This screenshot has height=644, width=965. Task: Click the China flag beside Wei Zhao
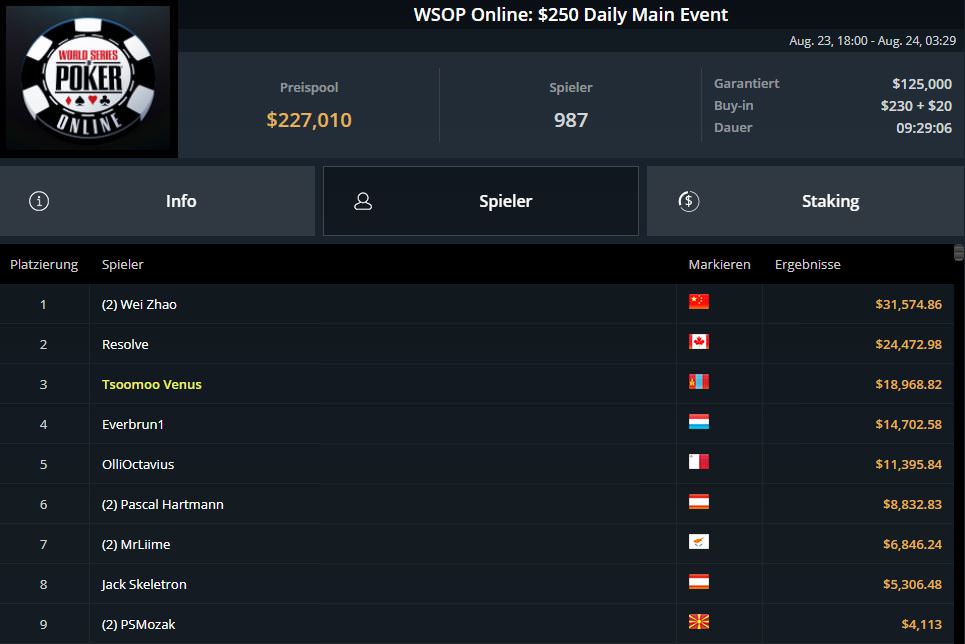[x=698, y=302]
